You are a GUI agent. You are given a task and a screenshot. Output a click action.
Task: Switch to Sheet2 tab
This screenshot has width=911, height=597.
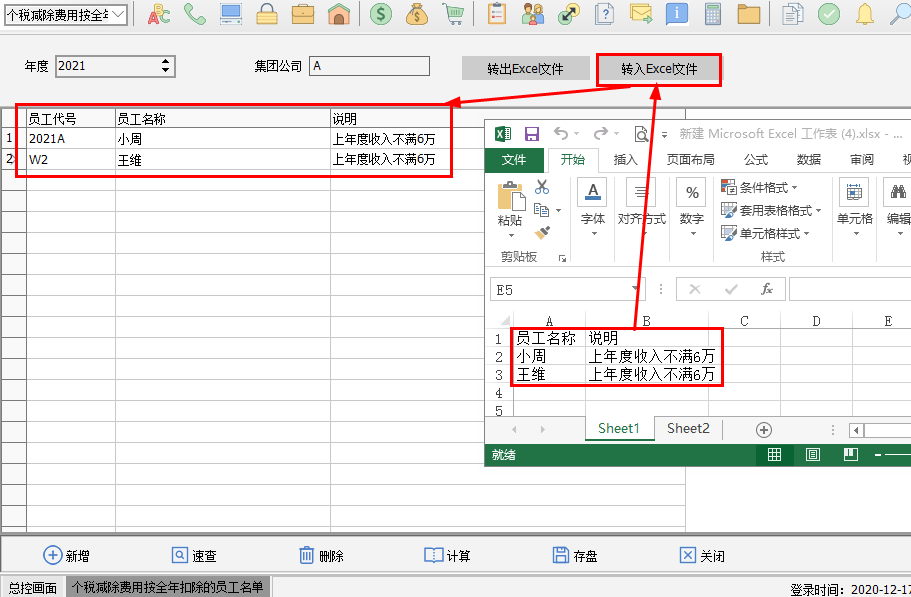pyautogui.click(x=688, y=429)
